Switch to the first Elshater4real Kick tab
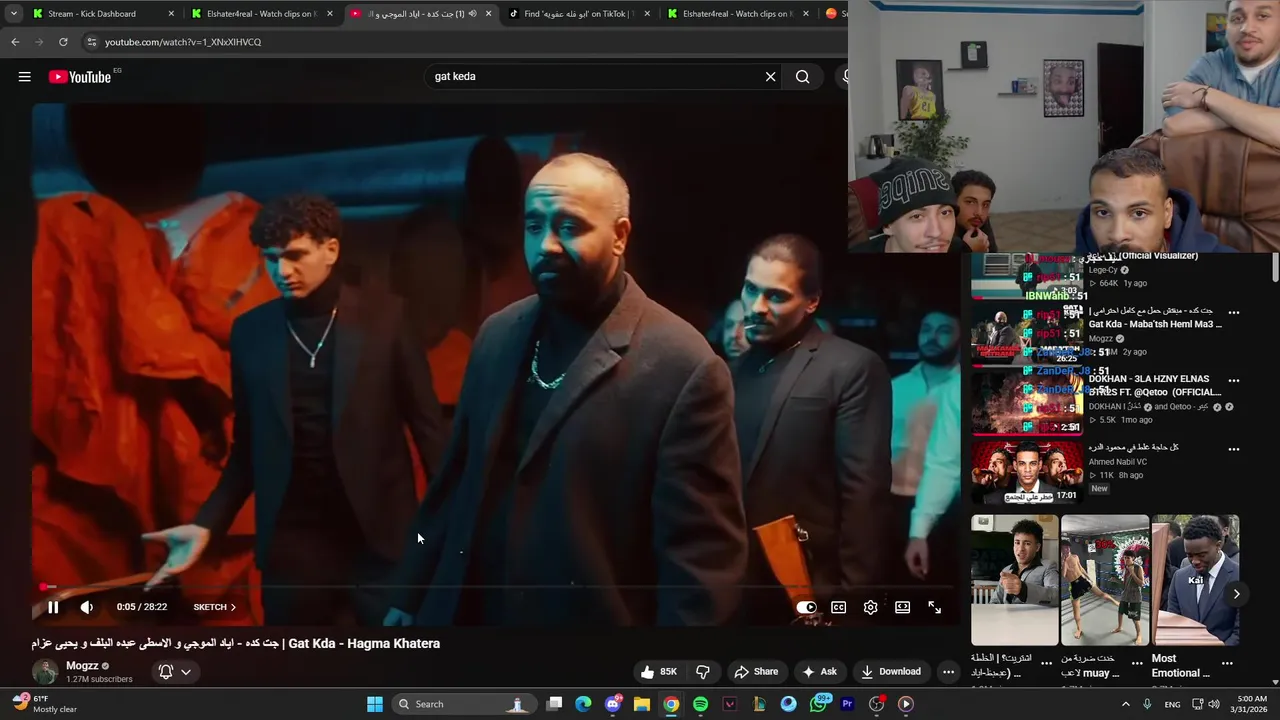Screen dimensions: 1280x720 click(260, 14)
